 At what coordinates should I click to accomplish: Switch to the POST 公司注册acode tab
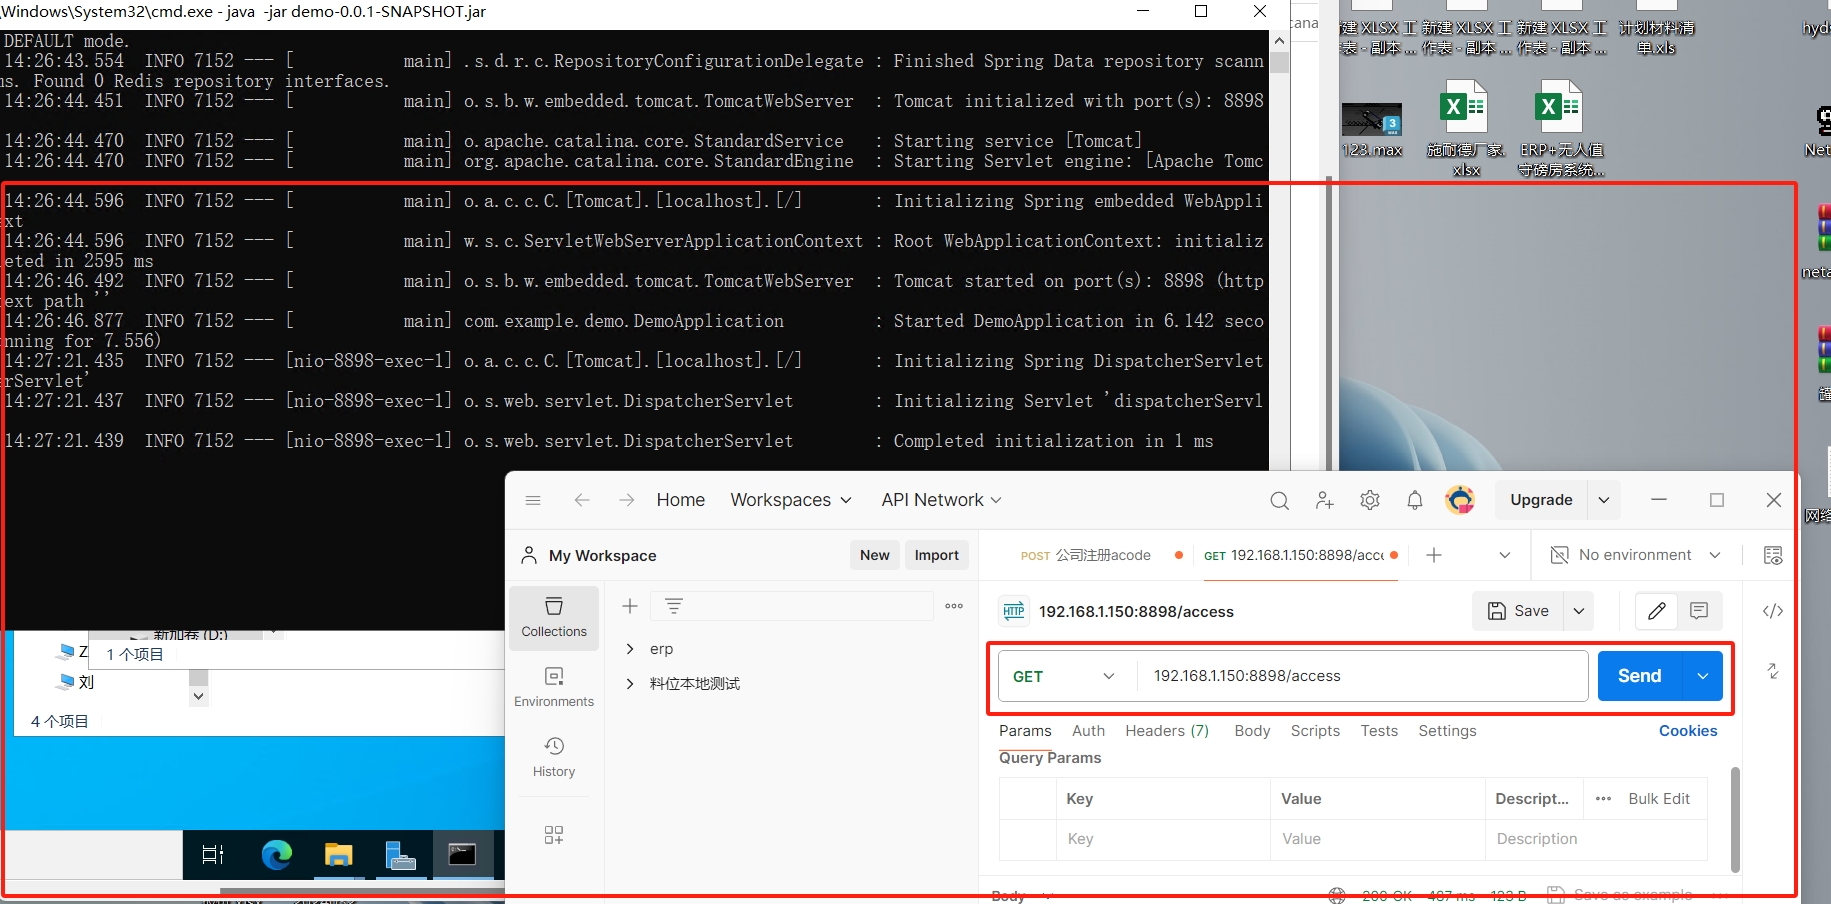pos(1086,555)
